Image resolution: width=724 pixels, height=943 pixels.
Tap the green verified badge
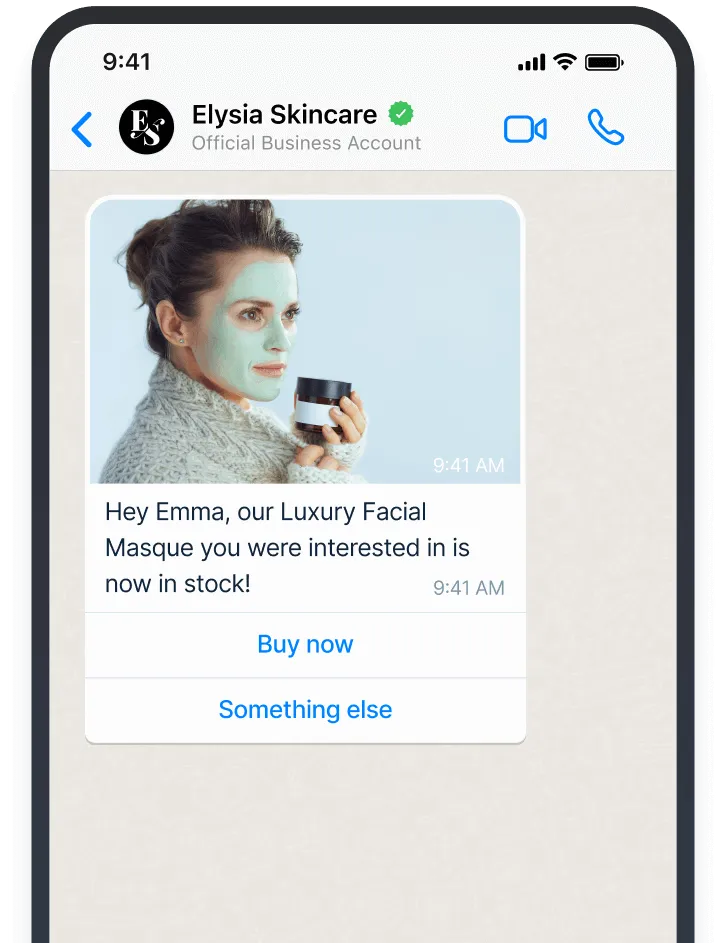(x=401, y=114)
